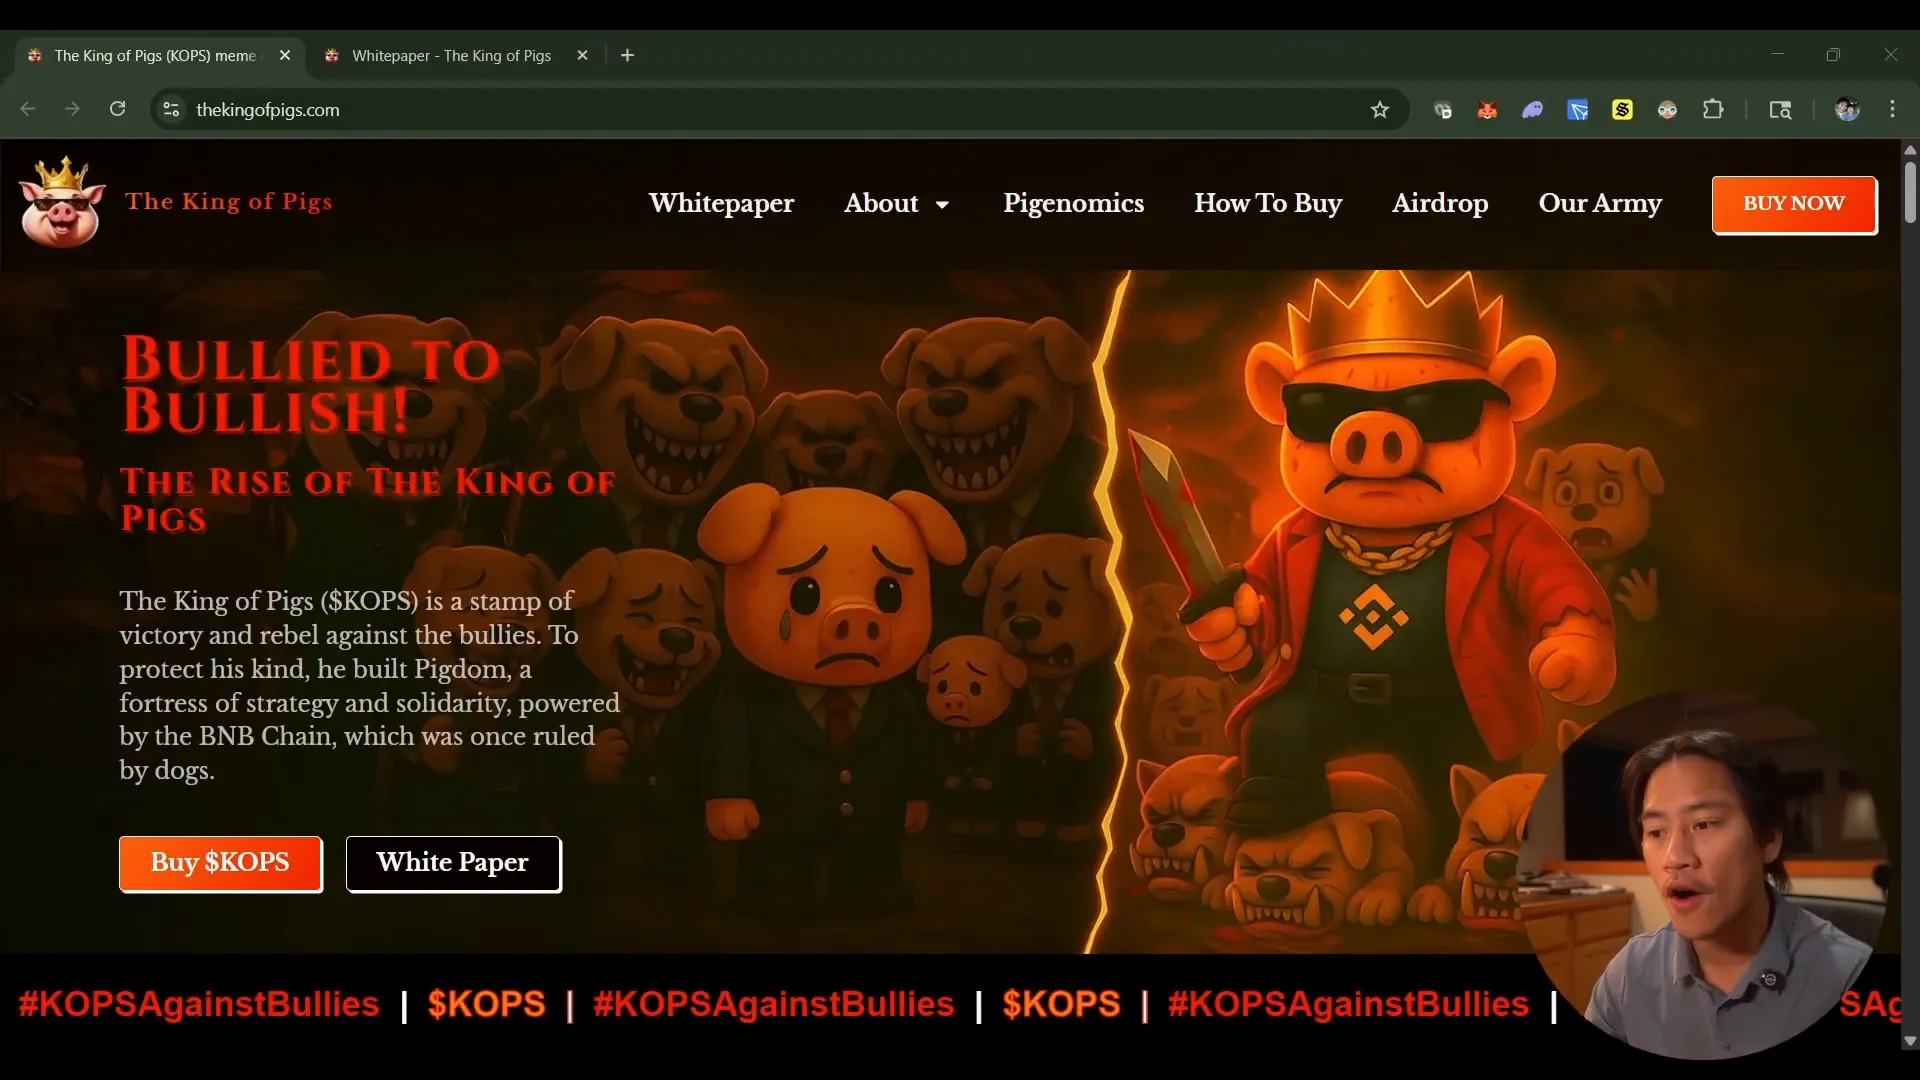Close the King of Pigs (KOPS) meme tab

tap(285, 56)
